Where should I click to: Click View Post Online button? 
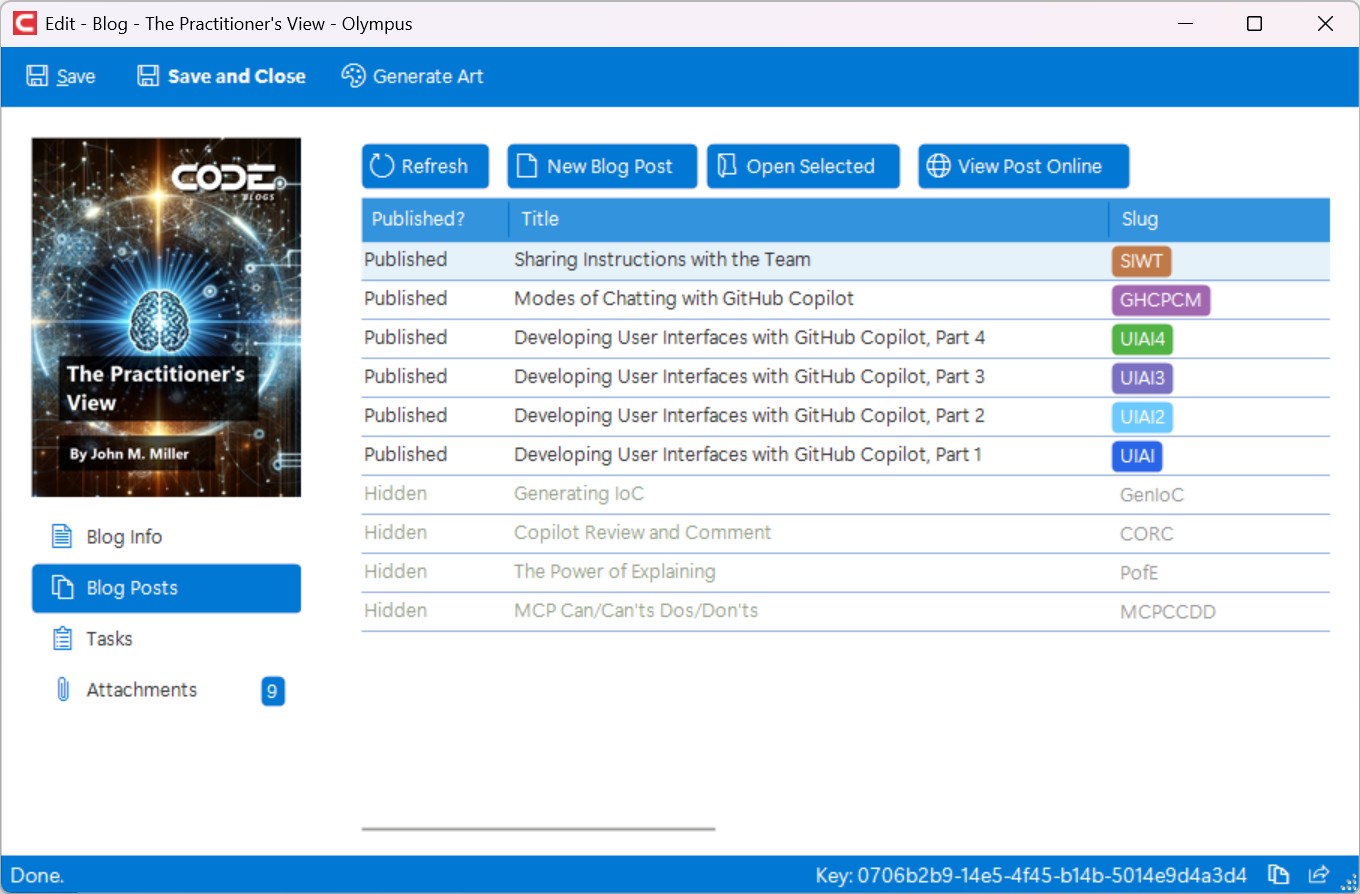coord(1024,166)
